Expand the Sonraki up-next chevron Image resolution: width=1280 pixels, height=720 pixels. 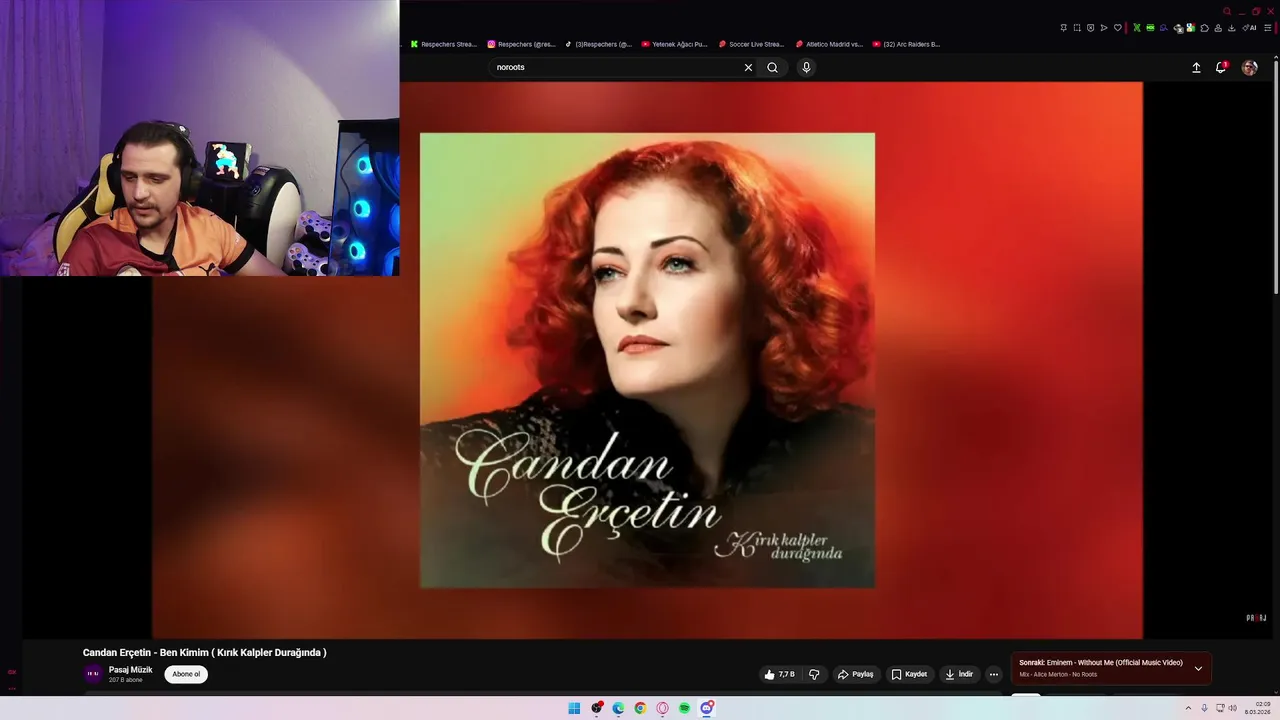pyautogui.click(x=1198, y=668)
